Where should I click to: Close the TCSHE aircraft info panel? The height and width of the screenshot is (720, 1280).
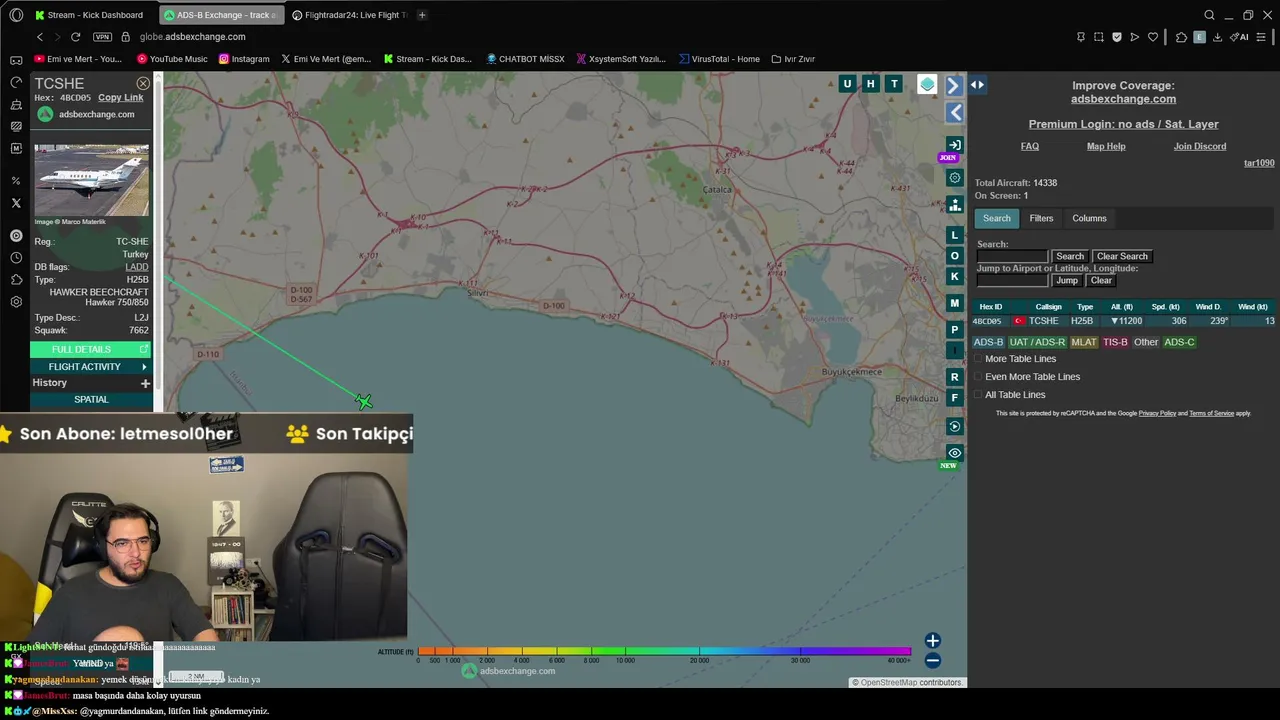point(143,84)
